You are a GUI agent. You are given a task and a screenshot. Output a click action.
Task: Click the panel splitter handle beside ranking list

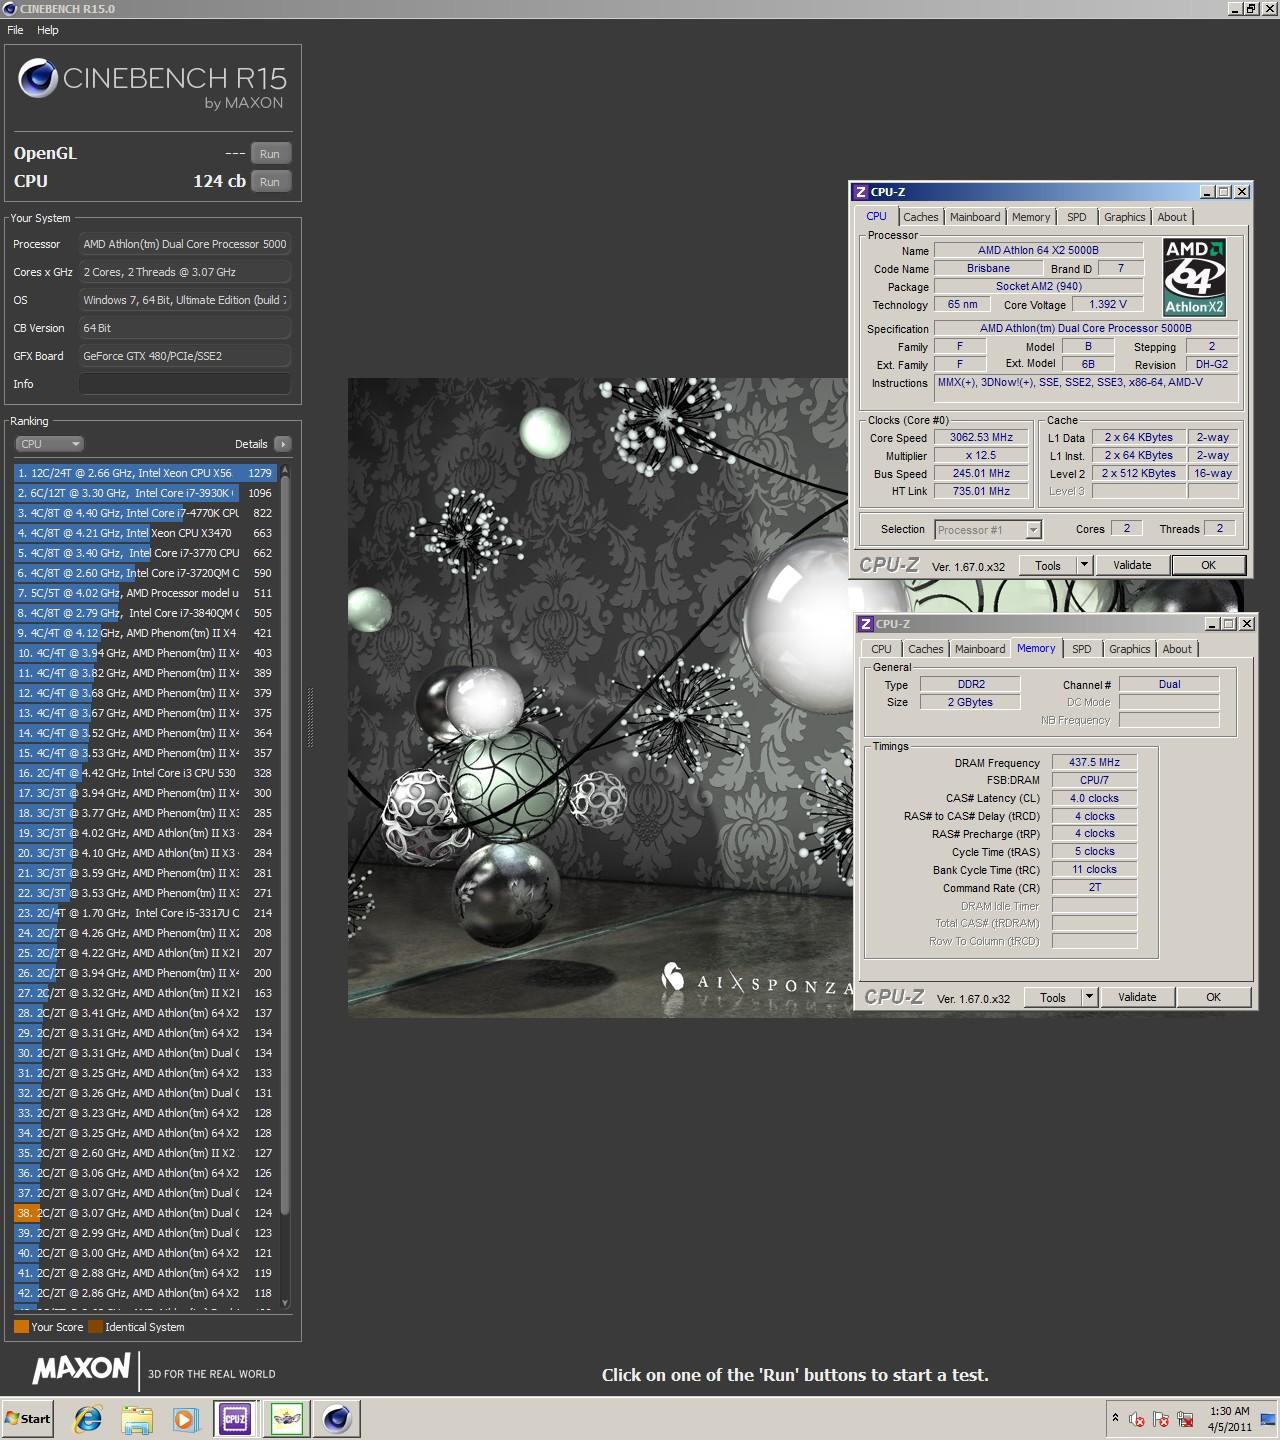pyautogui.click(x=309, y=717)
